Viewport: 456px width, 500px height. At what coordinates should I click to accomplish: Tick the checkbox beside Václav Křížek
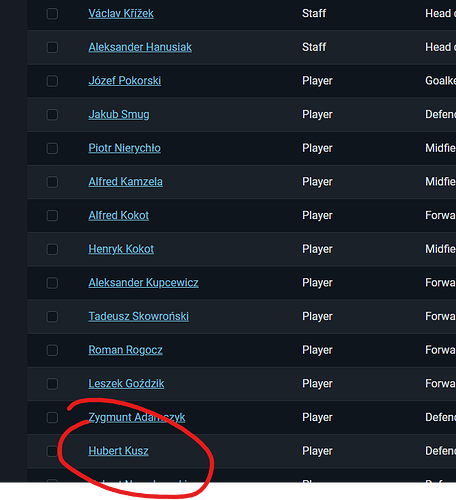(x=52, y=14)
